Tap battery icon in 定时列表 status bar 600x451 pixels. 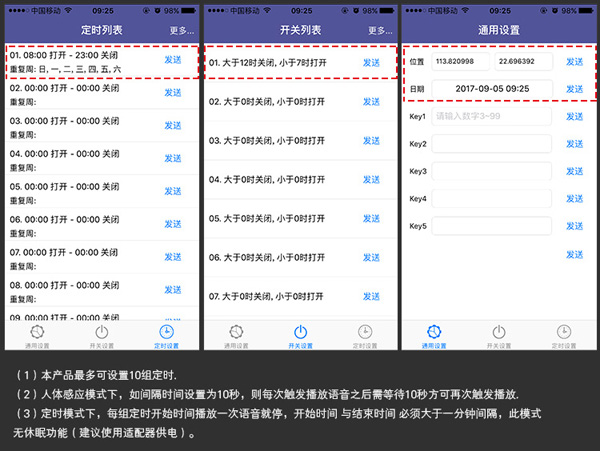pos(189,11)
